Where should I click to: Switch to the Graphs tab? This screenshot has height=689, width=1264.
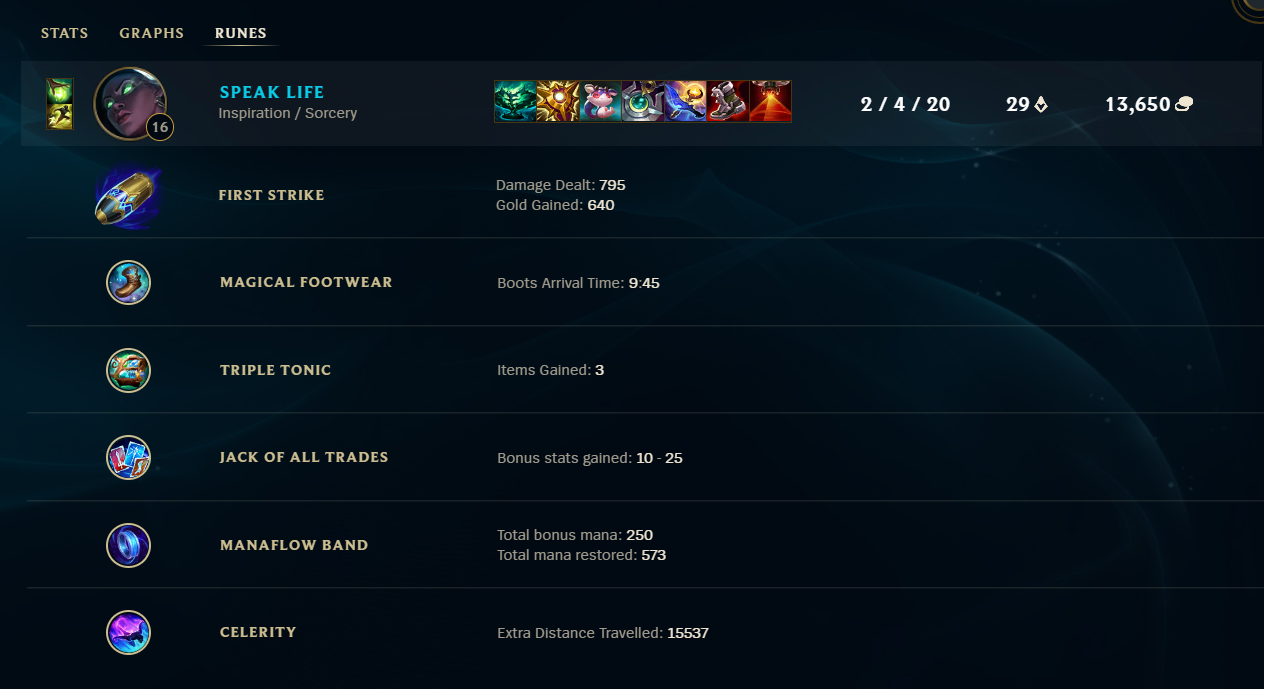pyautogui.click(x=152, y=33)
